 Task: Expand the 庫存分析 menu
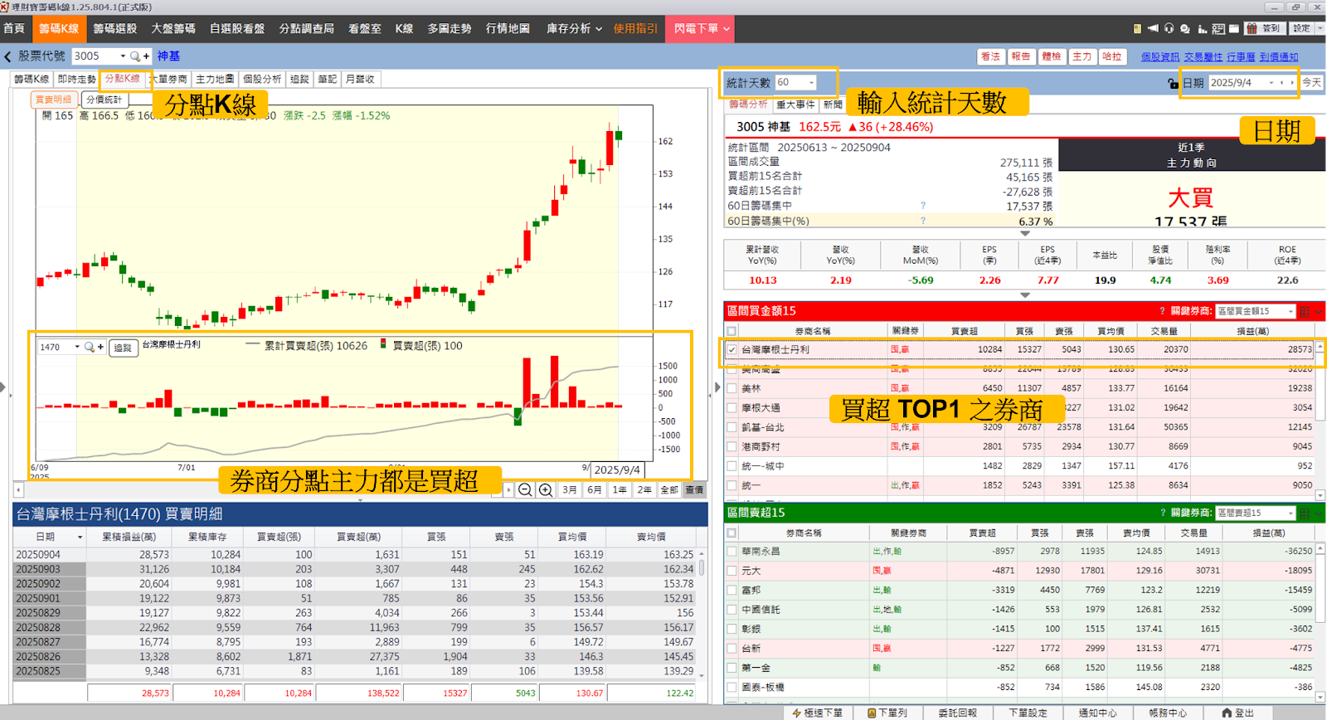[x=574, y=29]
